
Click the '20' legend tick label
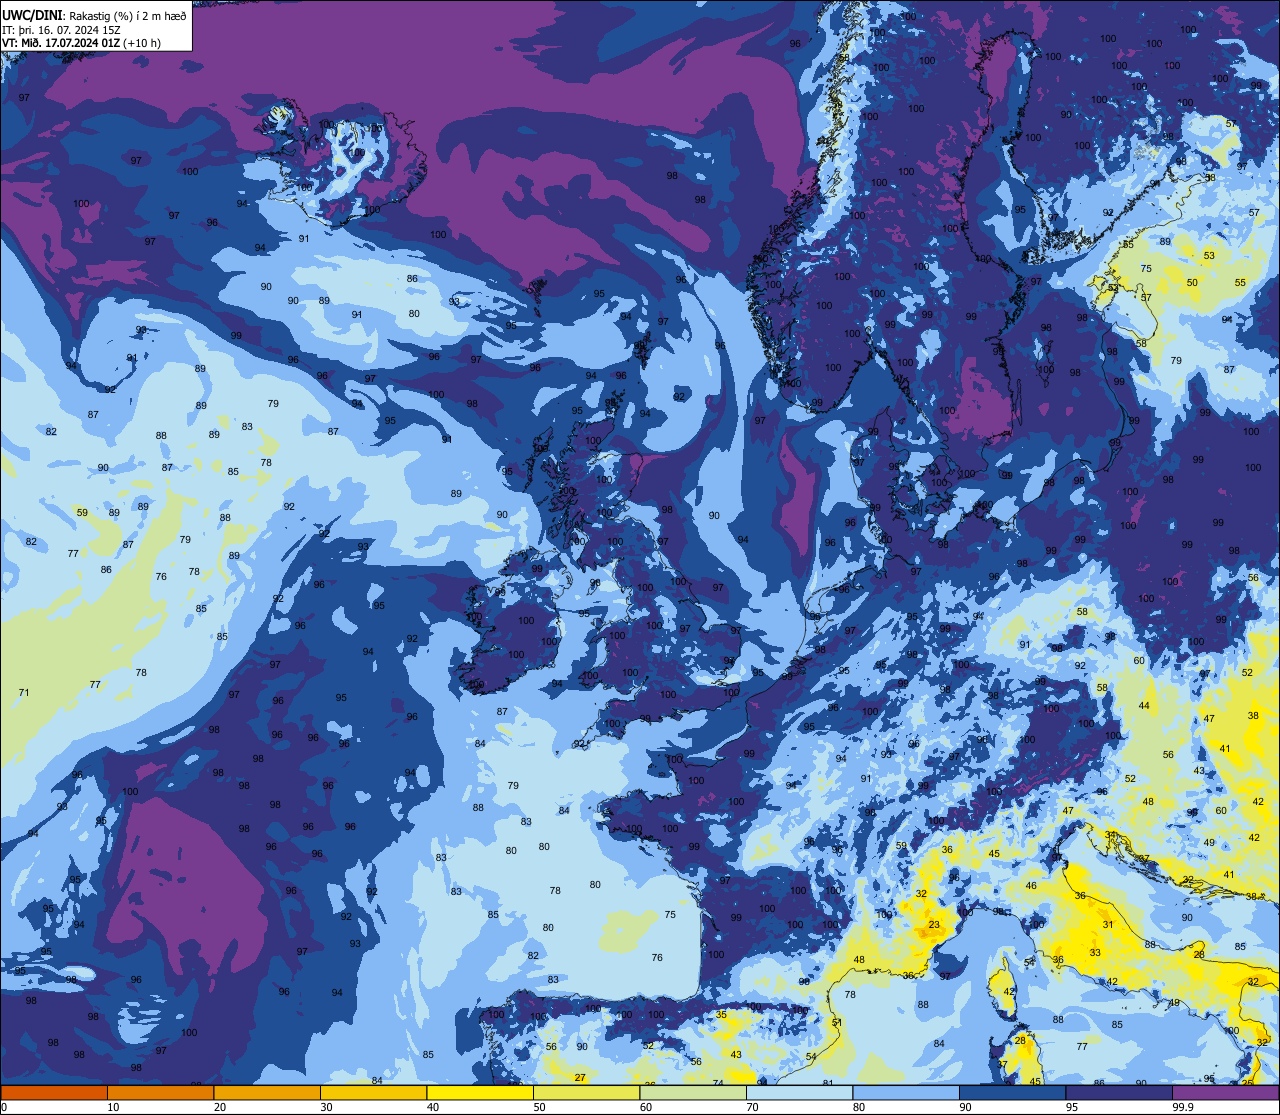220,1107
